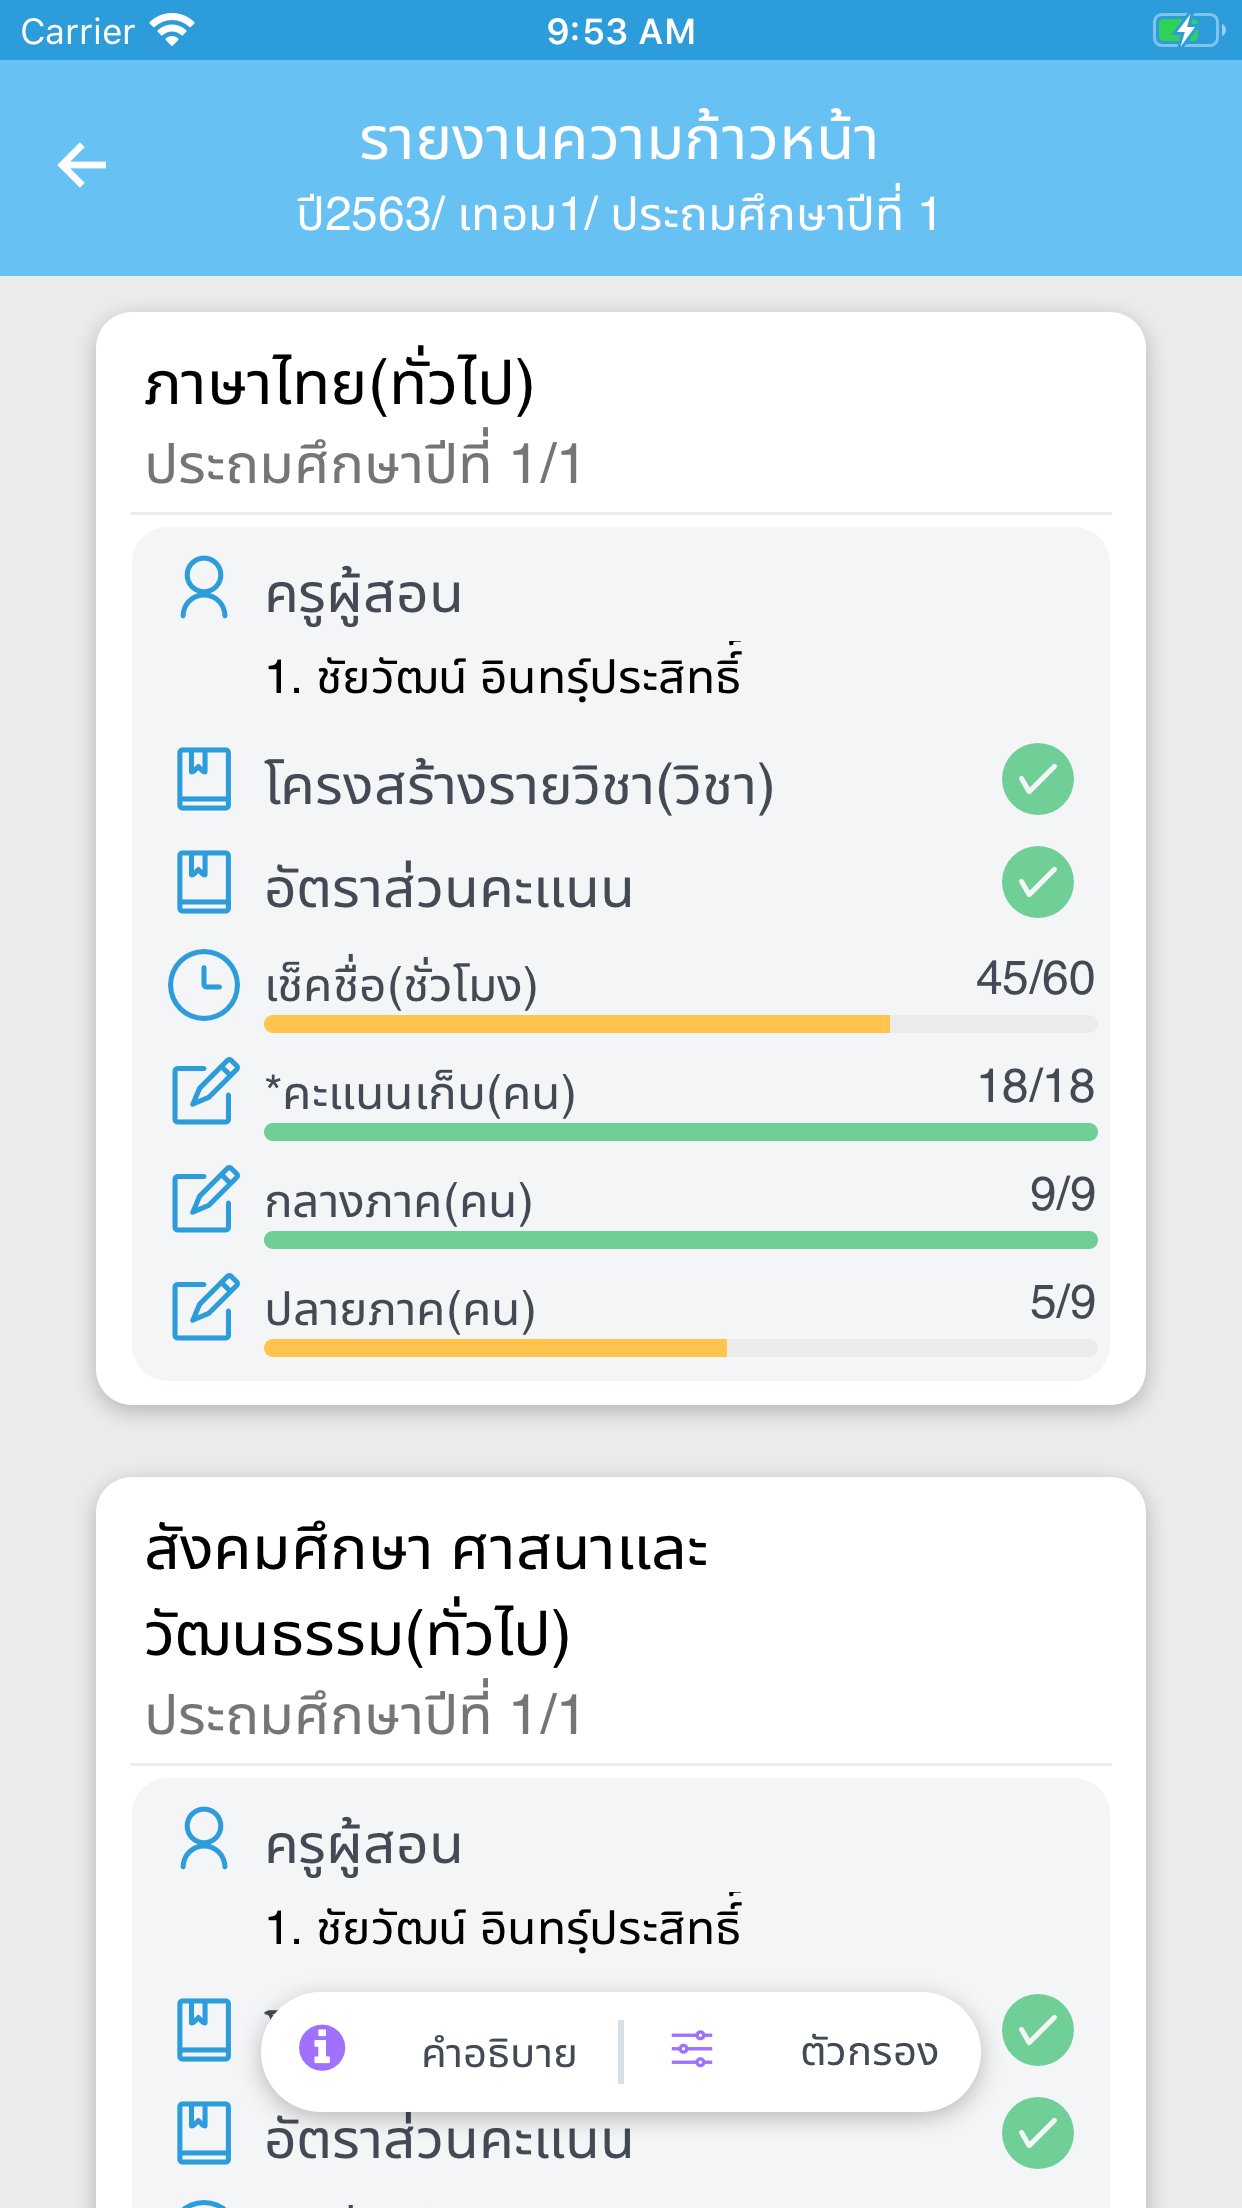Image resolution: width=1242 pixels, height=2208 pixels.
Task: Select the สังคมศึกษา ศาสนาและวัฒนธรรม card title
Action: 426,1592
